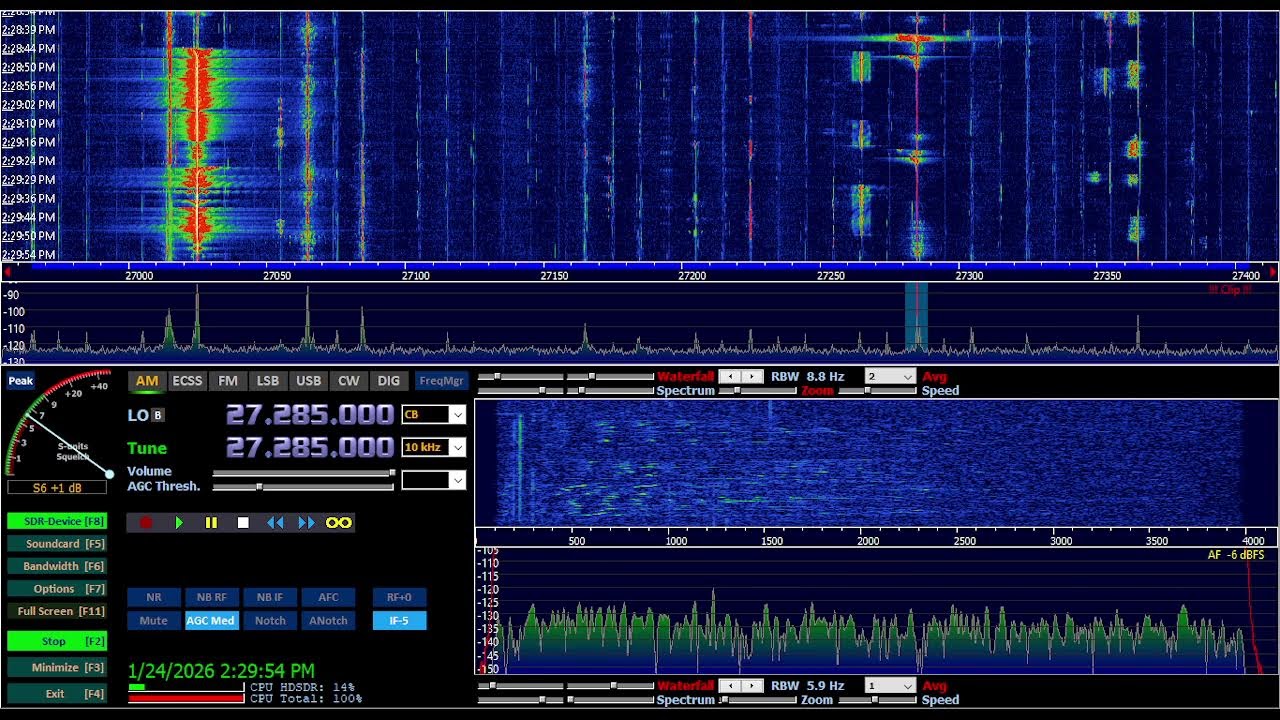
Task: Toggle the yellow loop playback icon
Action: point(339,522)
